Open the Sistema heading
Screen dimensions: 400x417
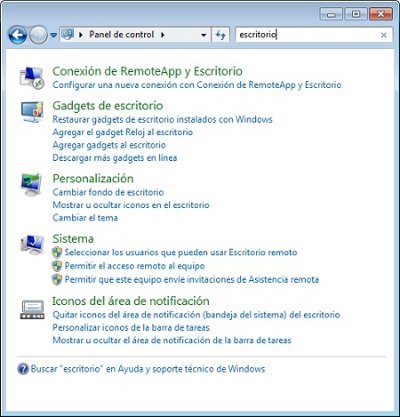73,239
